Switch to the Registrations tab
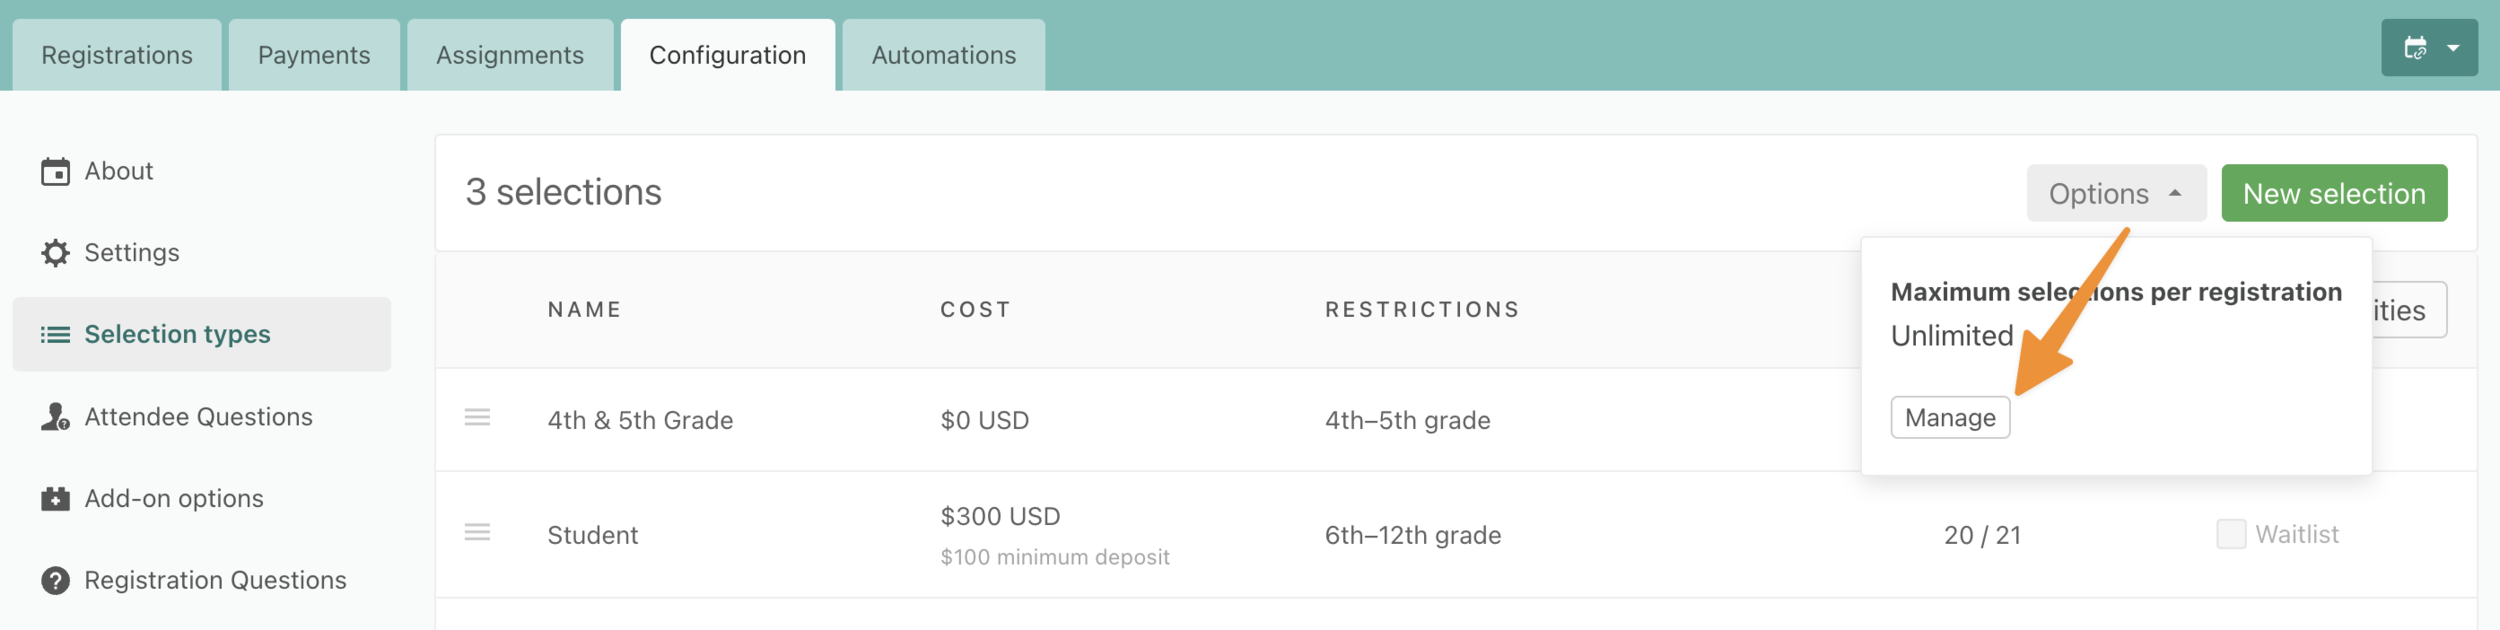 [117, 55]
